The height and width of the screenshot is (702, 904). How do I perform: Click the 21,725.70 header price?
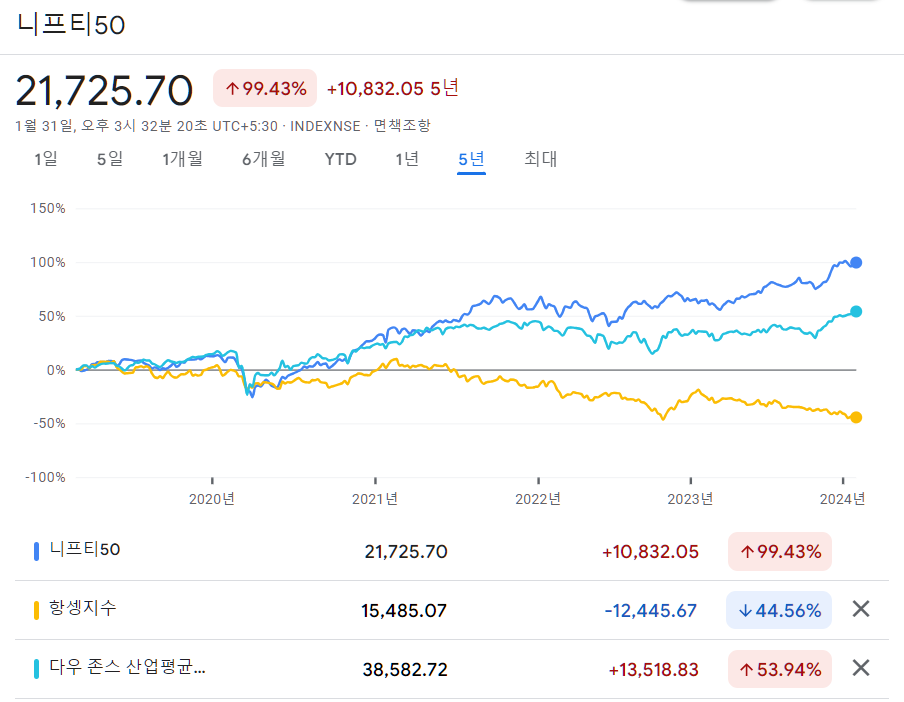click(x=104, y=90)
